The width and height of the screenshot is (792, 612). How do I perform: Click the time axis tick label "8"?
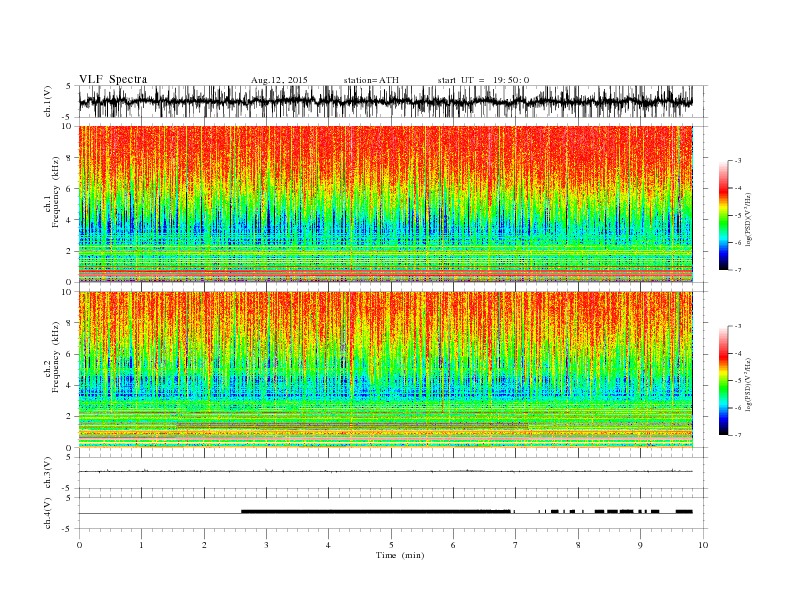coord(578,545)
